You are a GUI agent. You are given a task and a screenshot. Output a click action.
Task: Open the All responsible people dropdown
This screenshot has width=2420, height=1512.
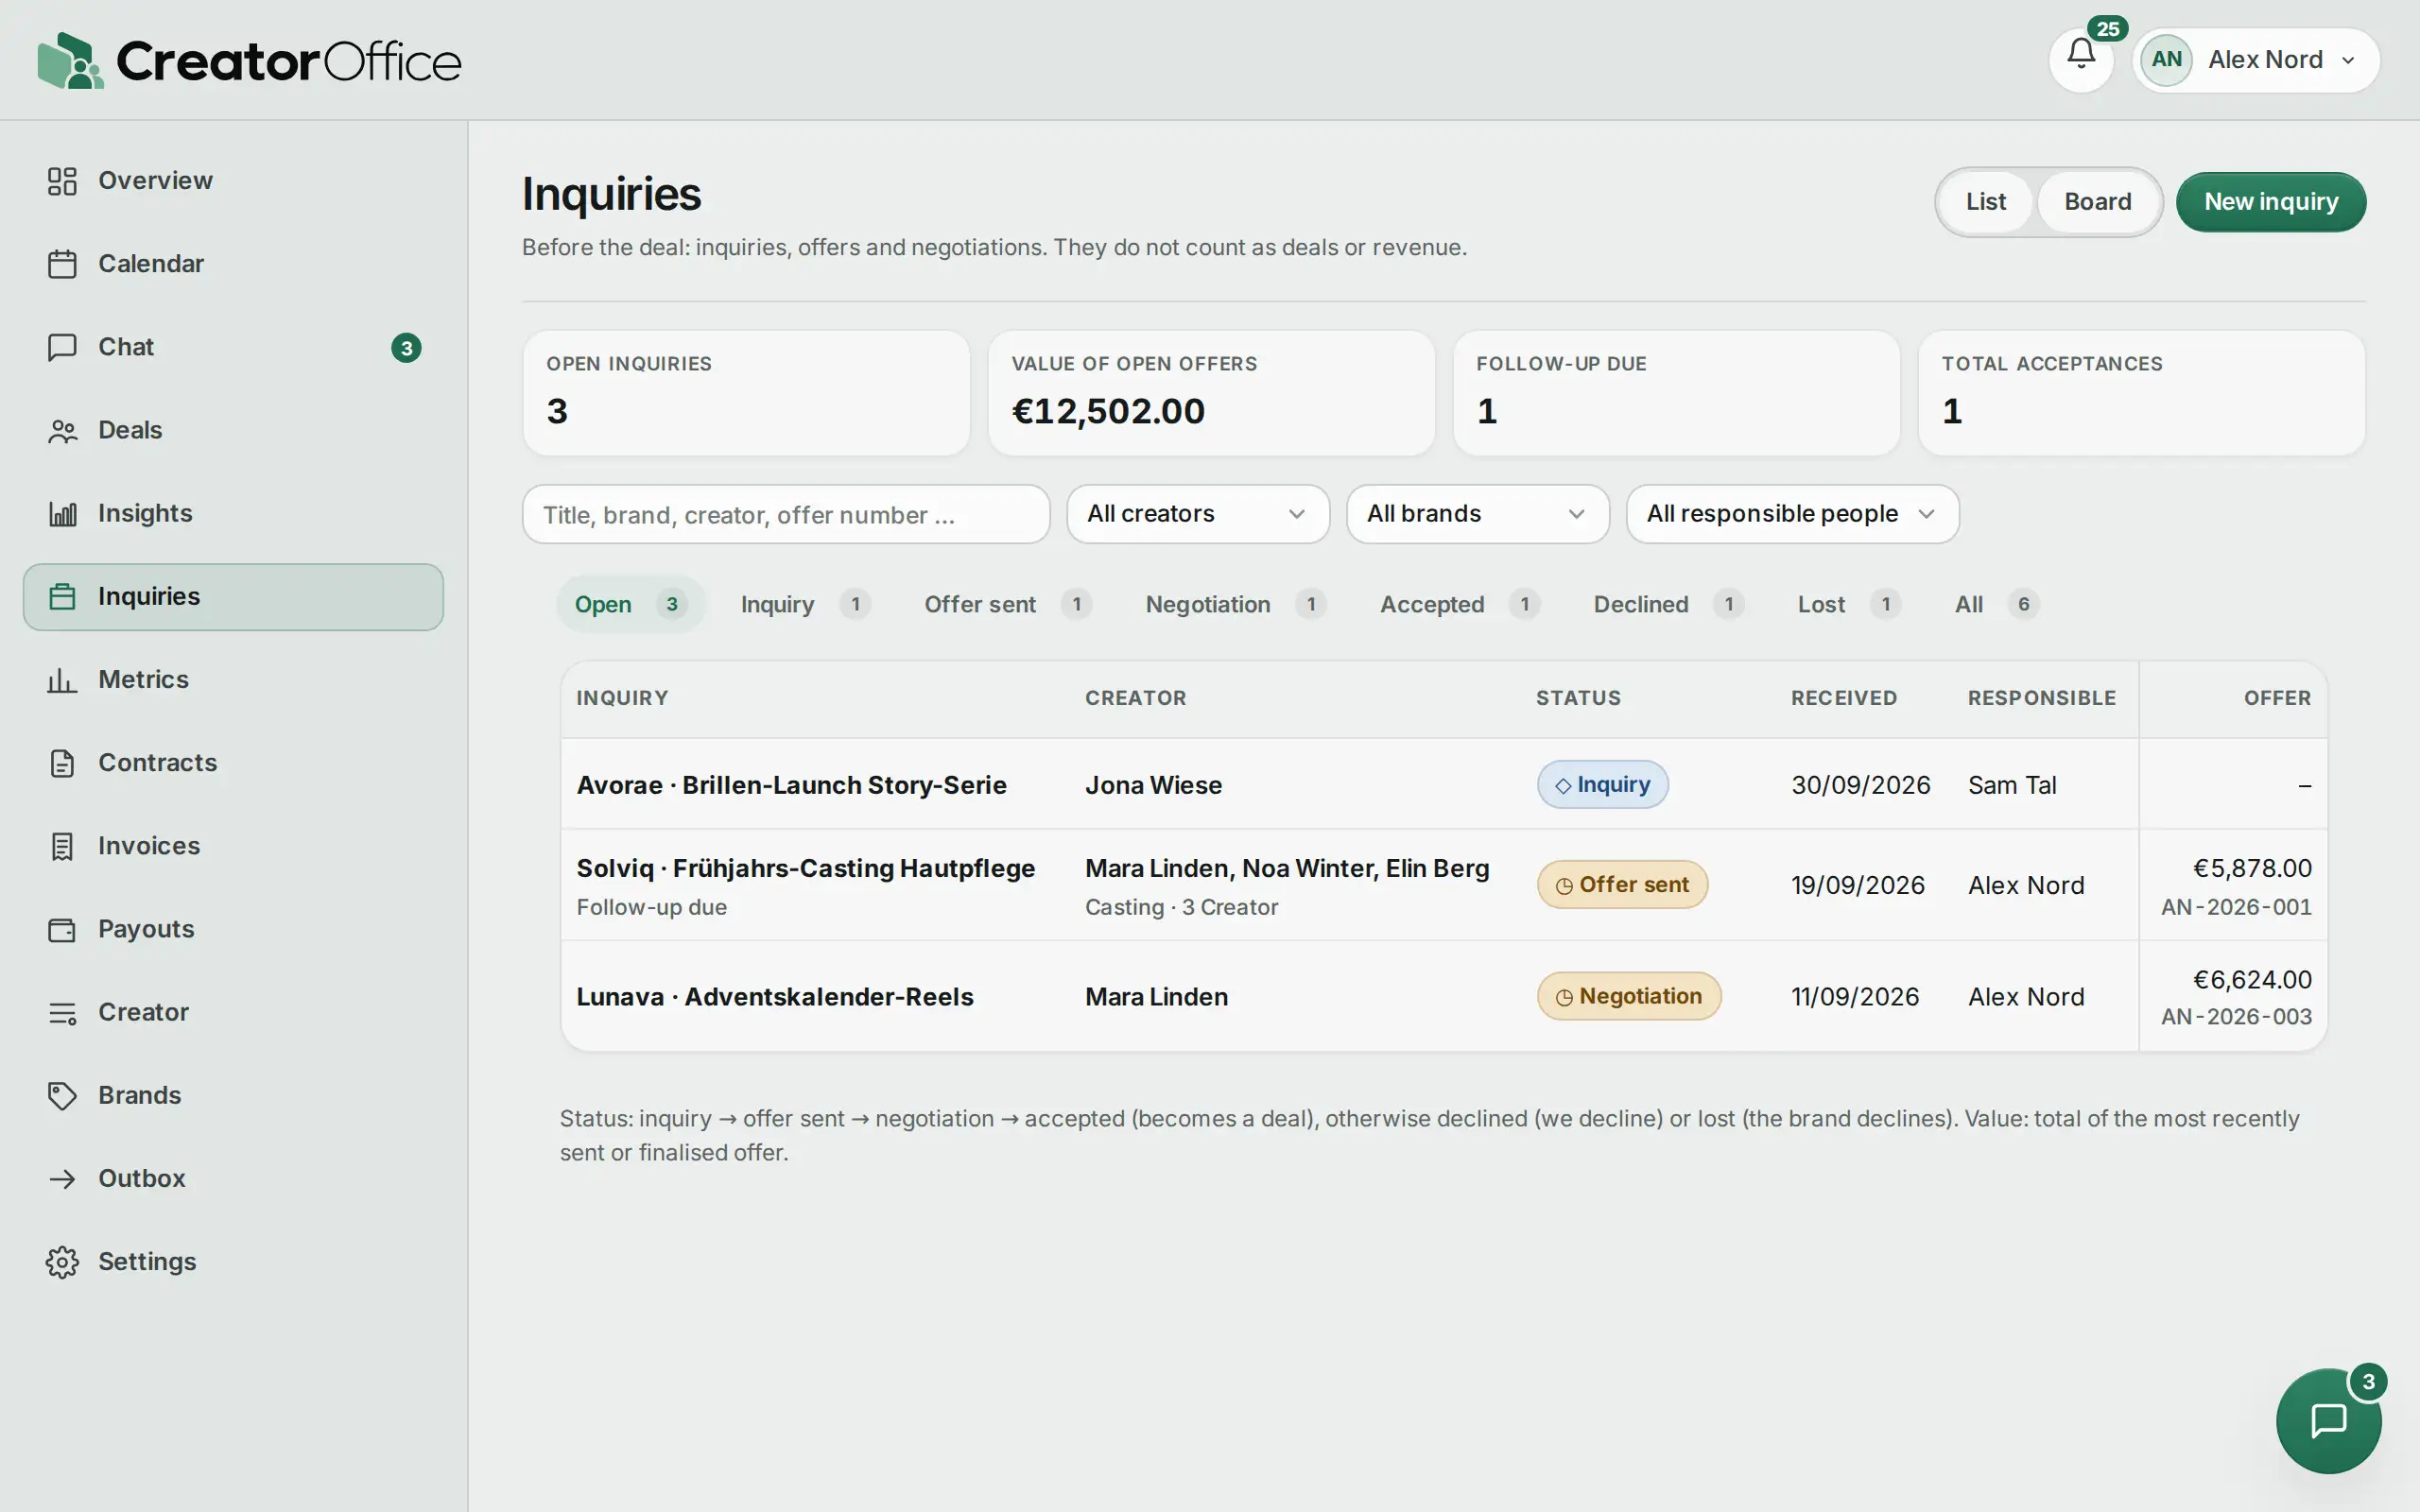point(1792,514)
